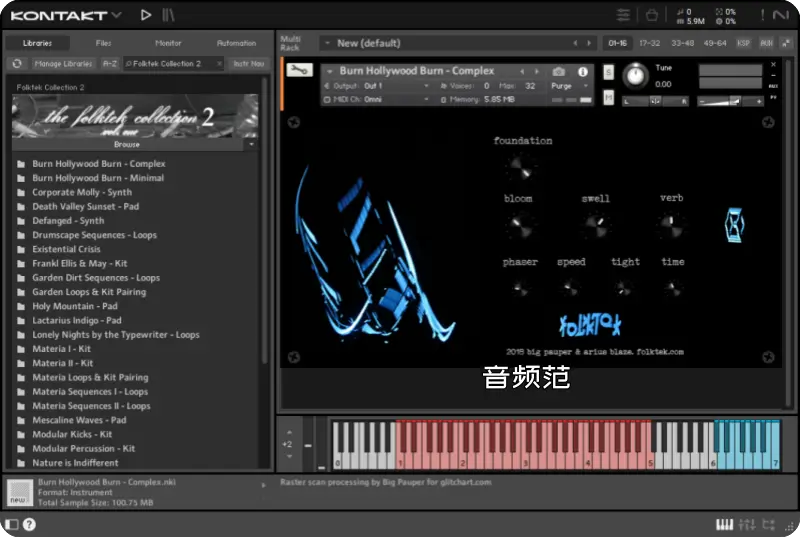Viewport: 800px width, 537px height.
Task: Switch to the Files tab
Action: [x=103, y=43]
